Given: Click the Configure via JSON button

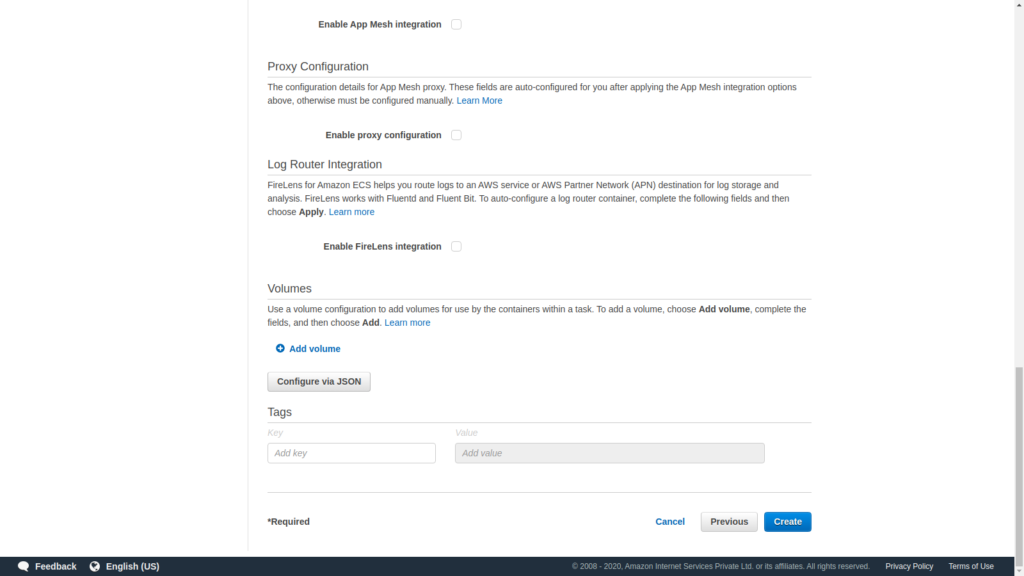Looking at the screenshot, I should pos(319,381).
